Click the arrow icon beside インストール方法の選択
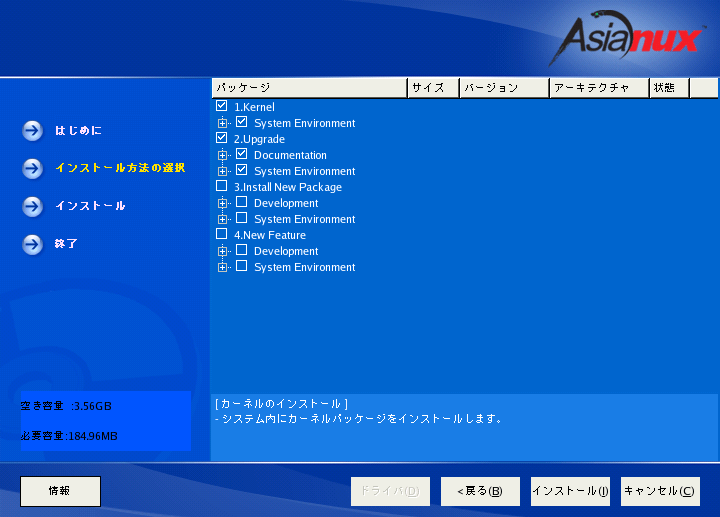 click(33, 169)
